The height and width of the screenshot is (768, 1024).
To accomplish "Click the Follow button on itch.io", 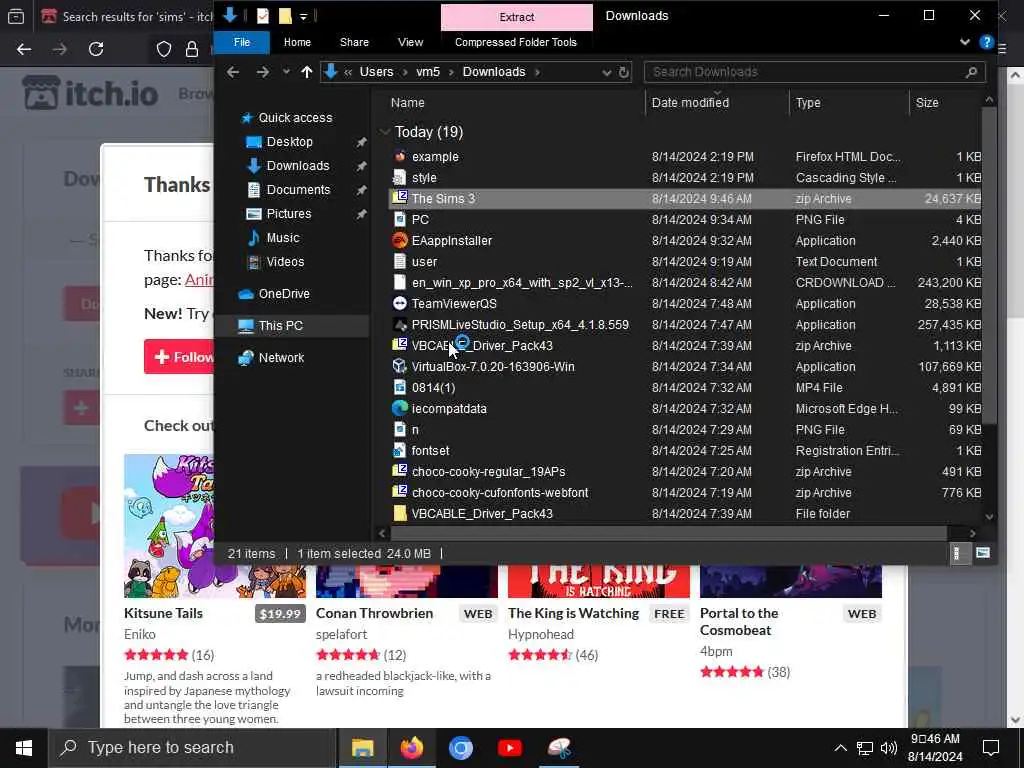I will (x=180, y=357).
